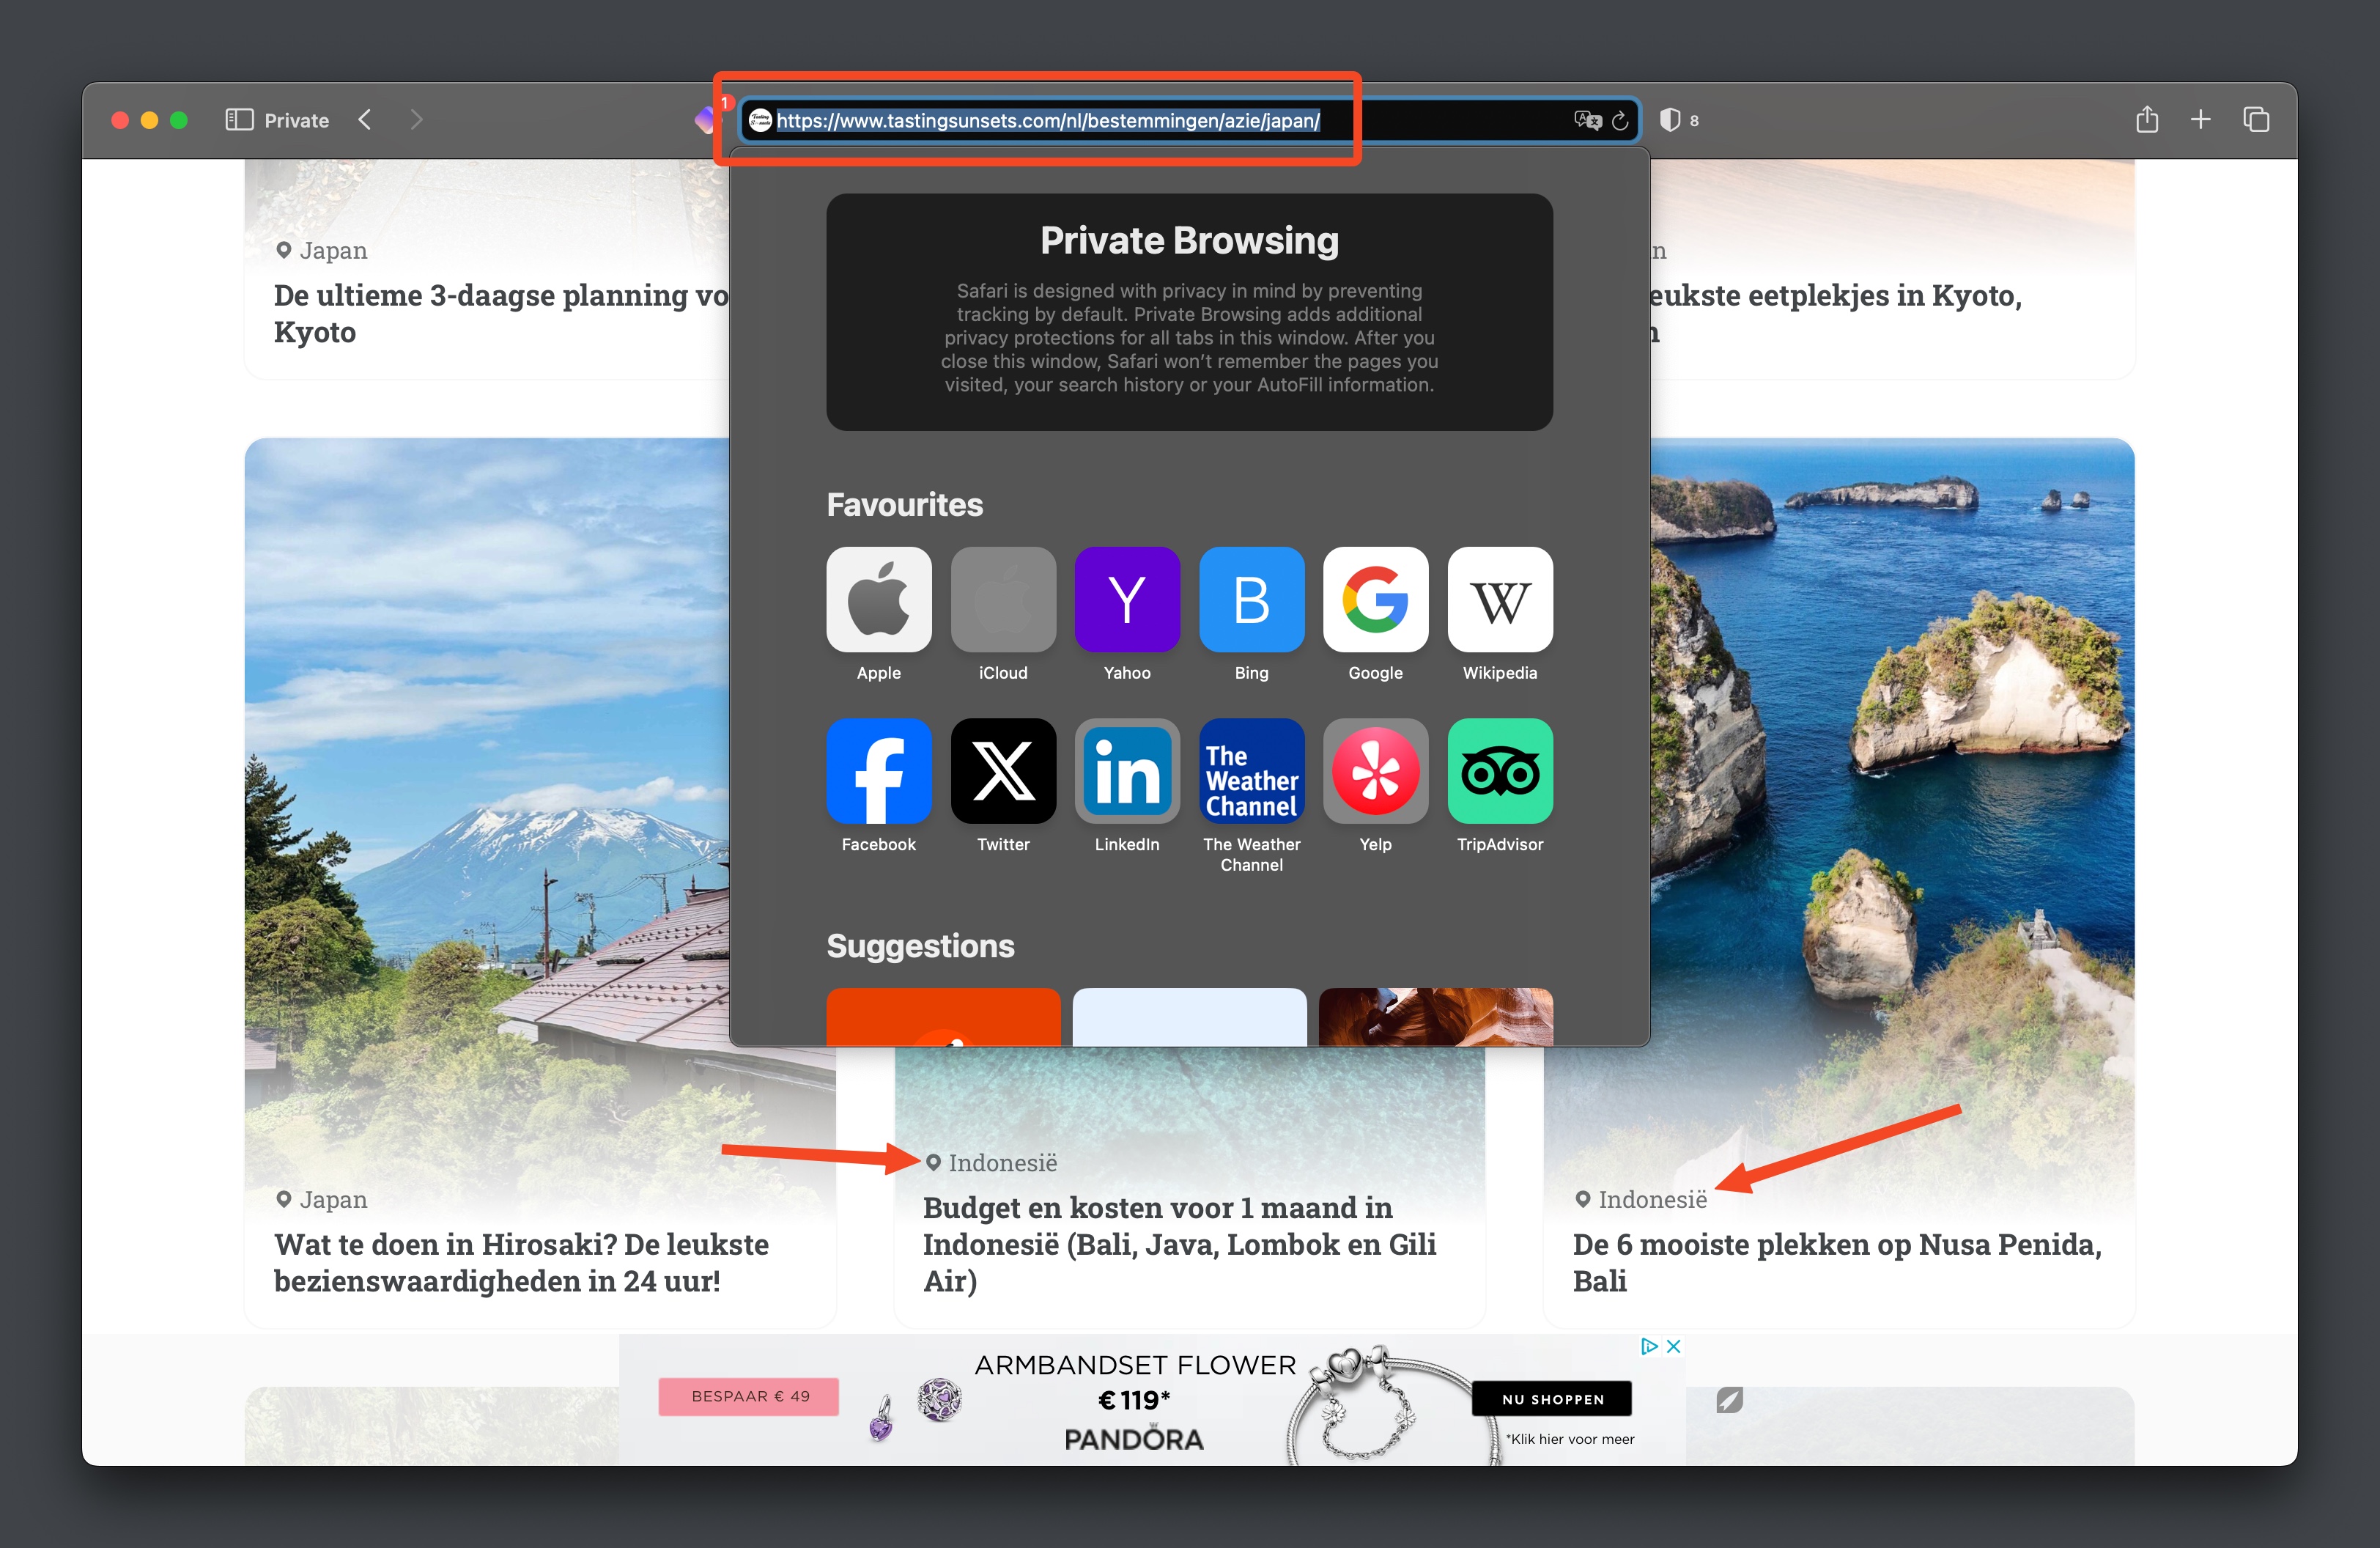Viewport: 2380px width, 1548px height.
Task: Close the Pandora ad with X icon
Action: 1673,1346
